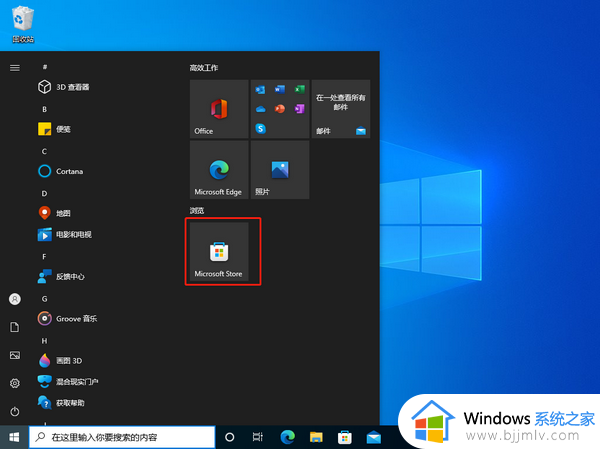Open the Office tile

pos(218,109)
